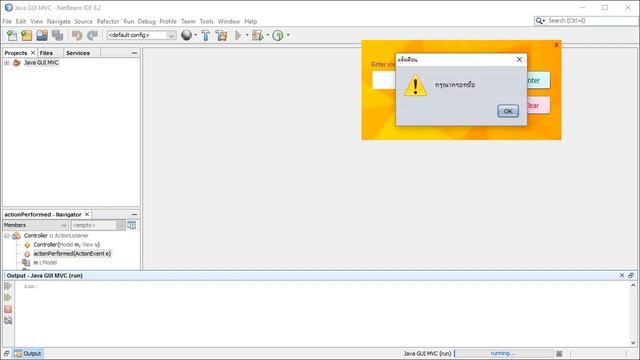Open the View menu
This screenshot has height=360, width=640.
36,21
